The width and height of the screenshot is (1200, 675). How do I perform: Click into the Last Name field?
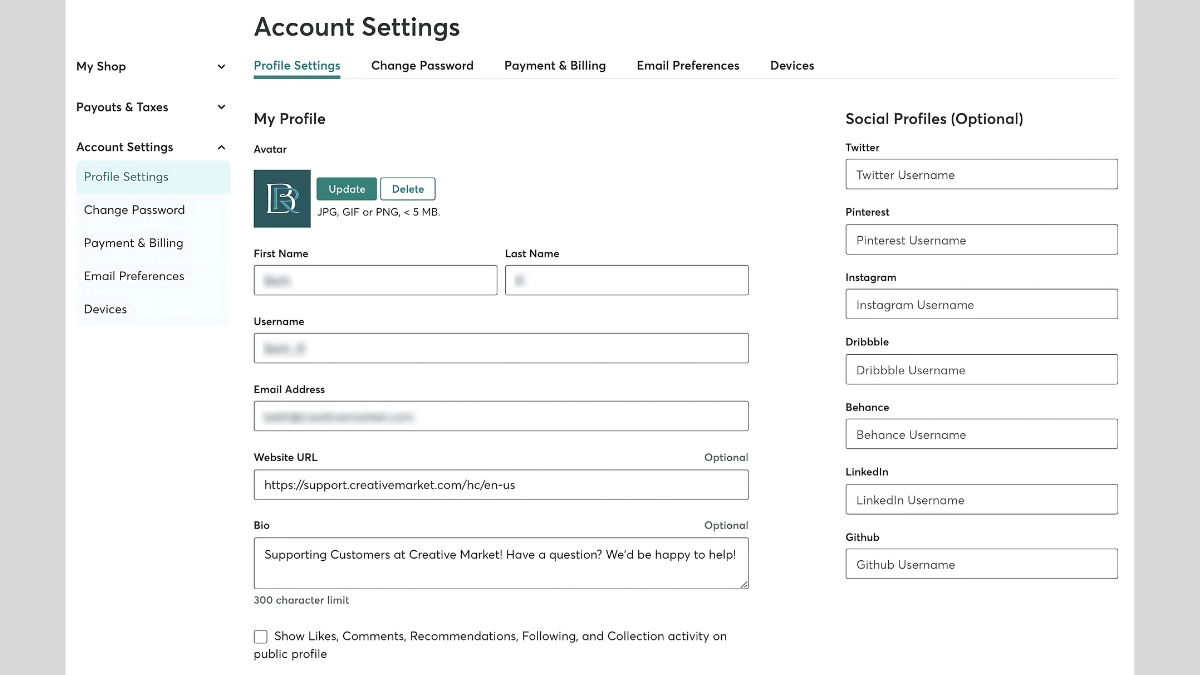[x=627, y=280]
